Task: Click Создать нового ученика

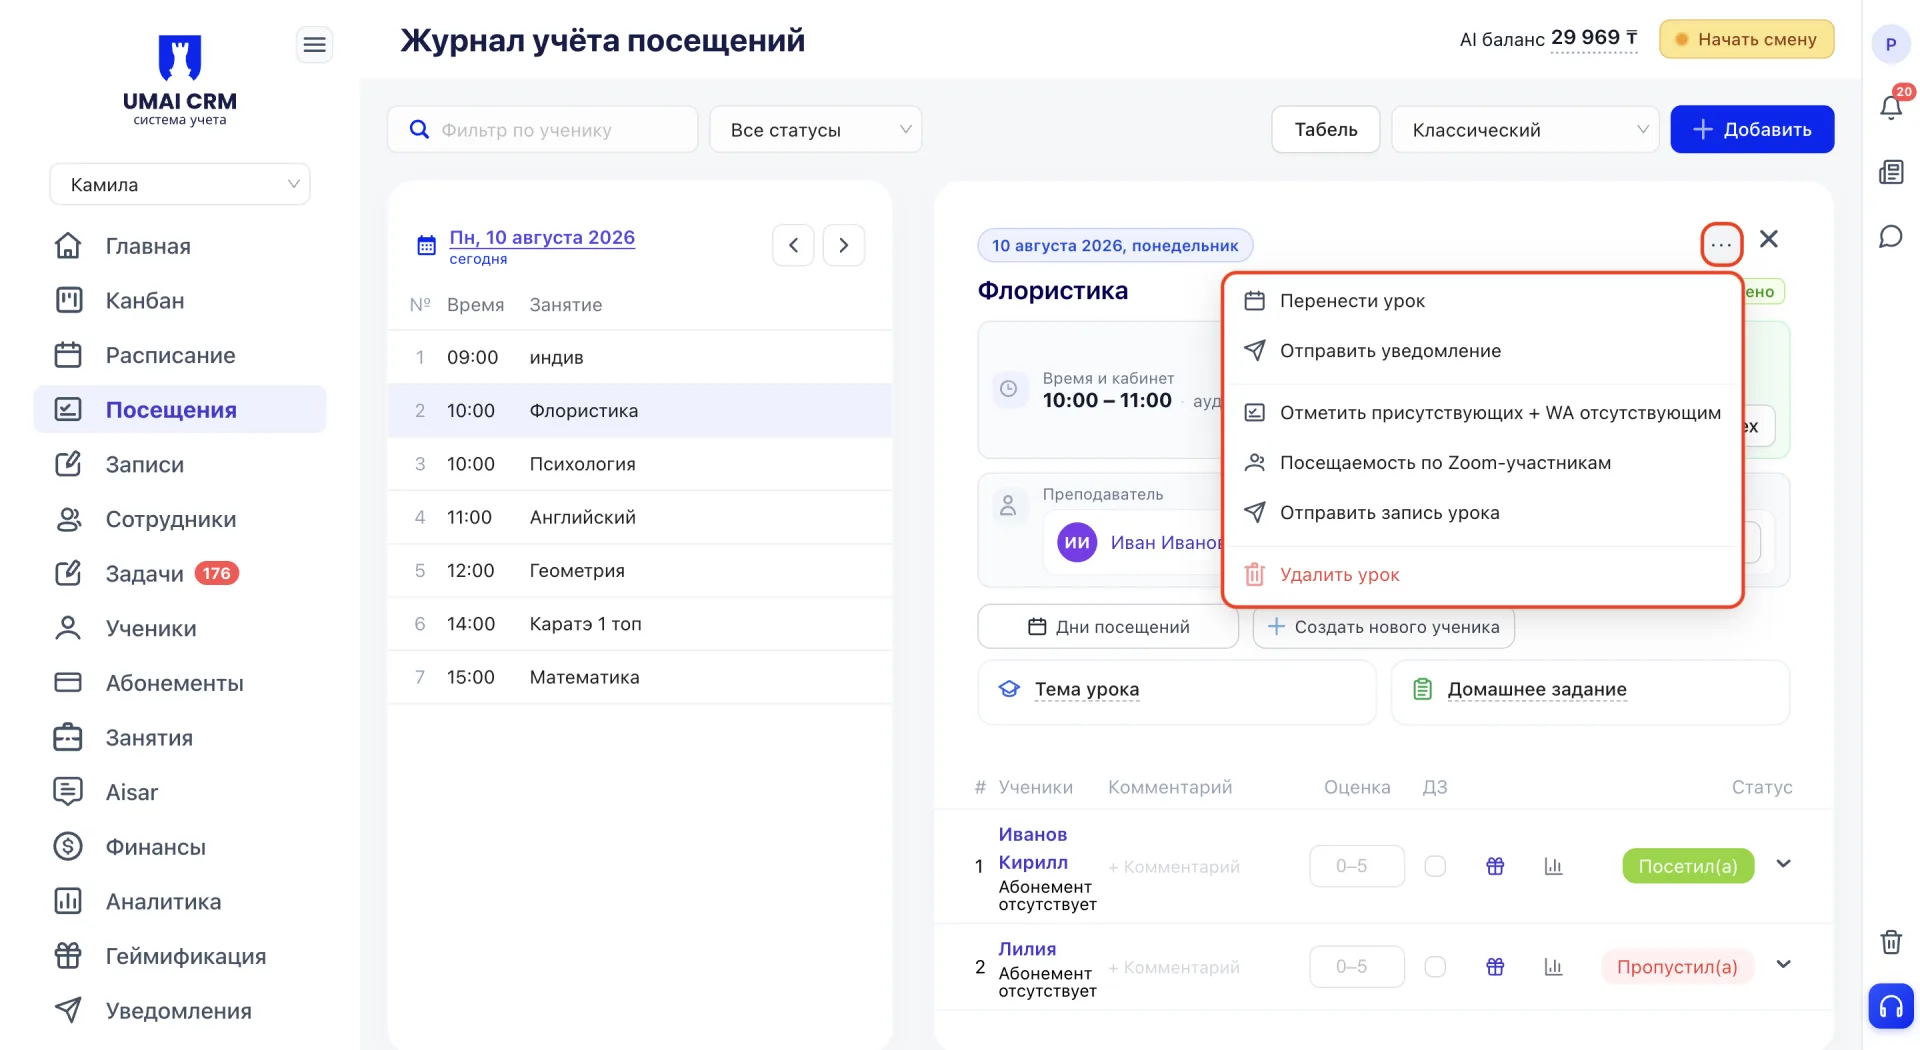Action: pyautogui.click(x=1384, y=627)
